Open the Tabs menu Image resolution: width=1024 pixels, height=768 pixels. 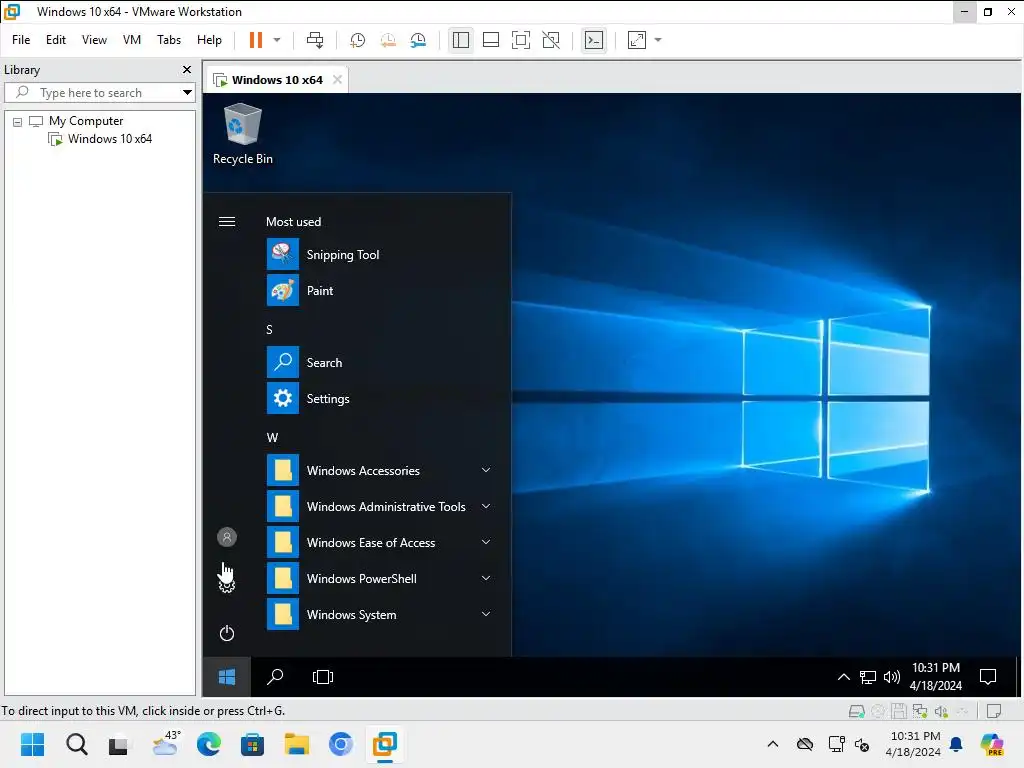pyautogui.click(x=168, y=40)
